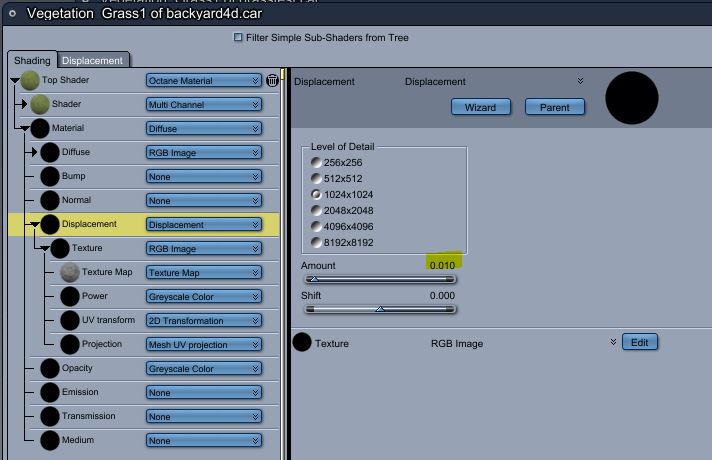Open the Normal None dropdown
The width and height of the screenshot is (712, 460).
pos(204,200)
